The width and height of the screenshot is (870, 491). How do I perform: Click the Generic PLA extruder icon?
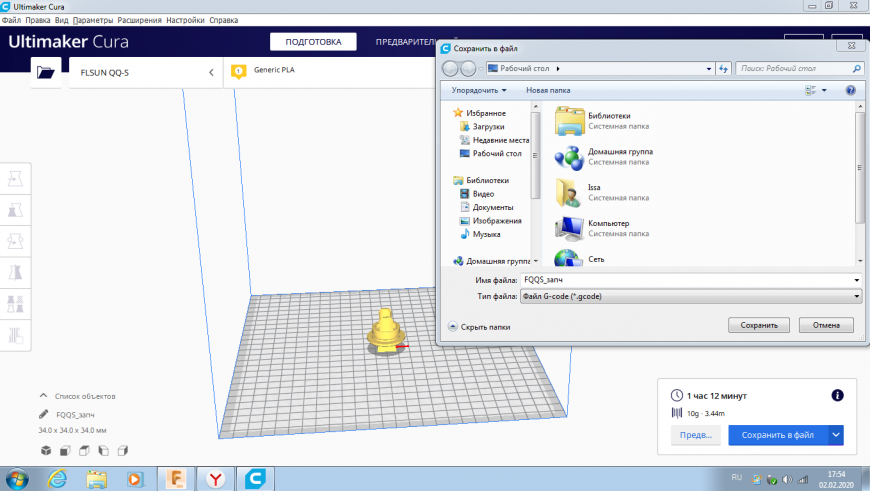238,71
